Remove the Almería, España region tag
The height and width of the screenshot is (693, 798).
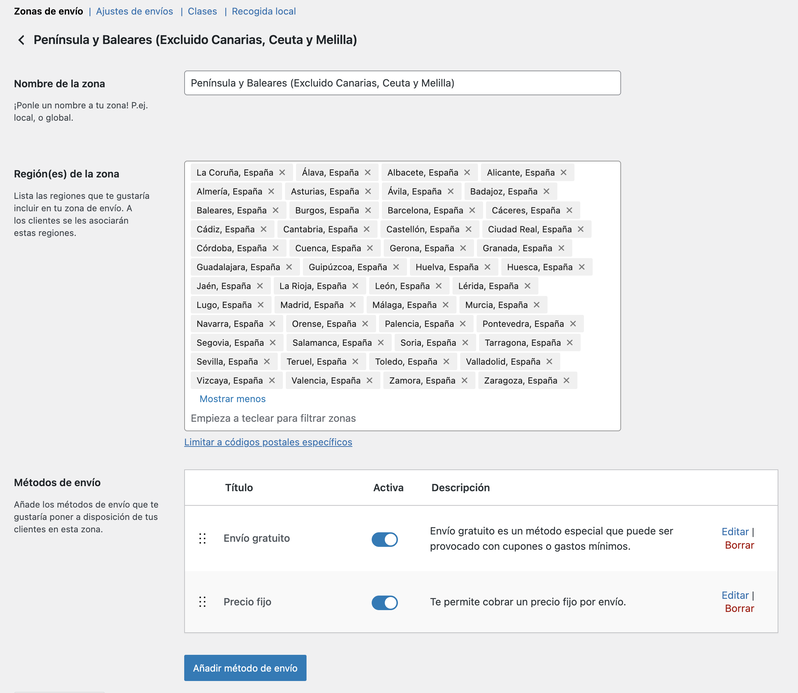pyautogui.click(x=271, y=191)
